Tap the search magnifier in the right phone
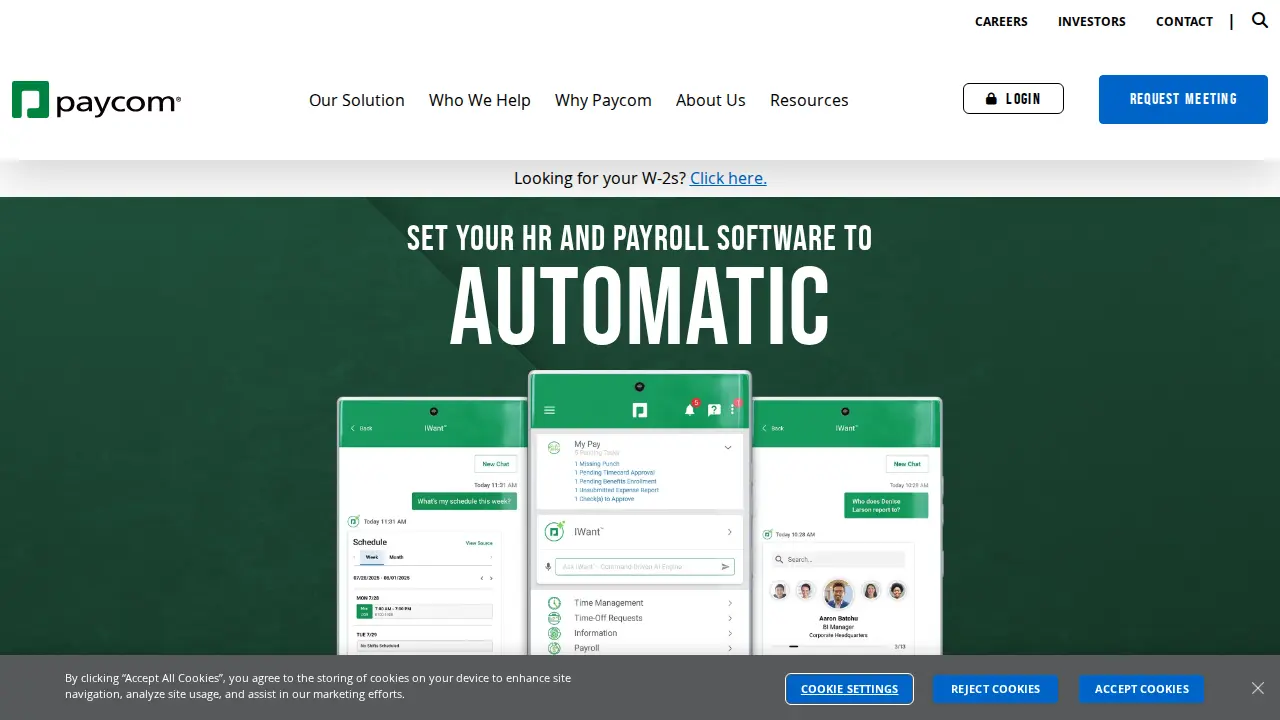This screenshot has width=1280, height=720. [x=781, y=560]
